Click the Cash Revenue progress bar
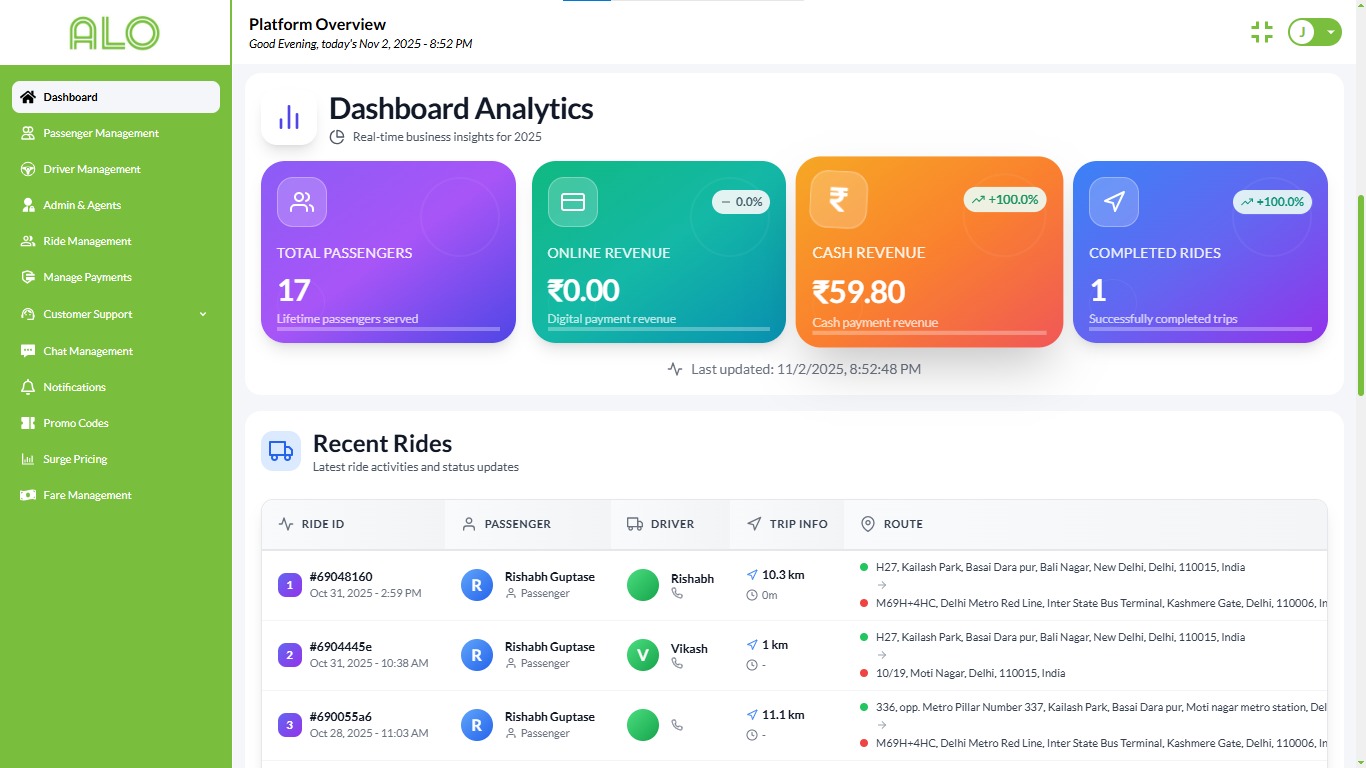The height and width of the screenshot is (768, 1366). coord(929,332)
